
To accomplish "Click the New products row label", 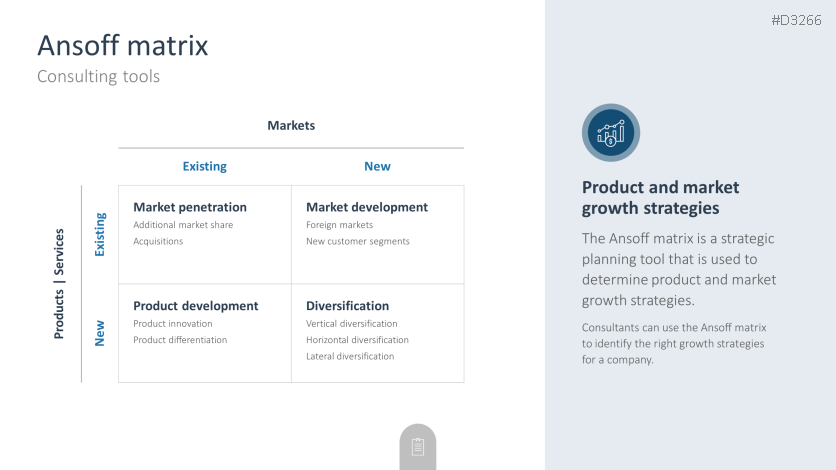I will click(99, 333).
